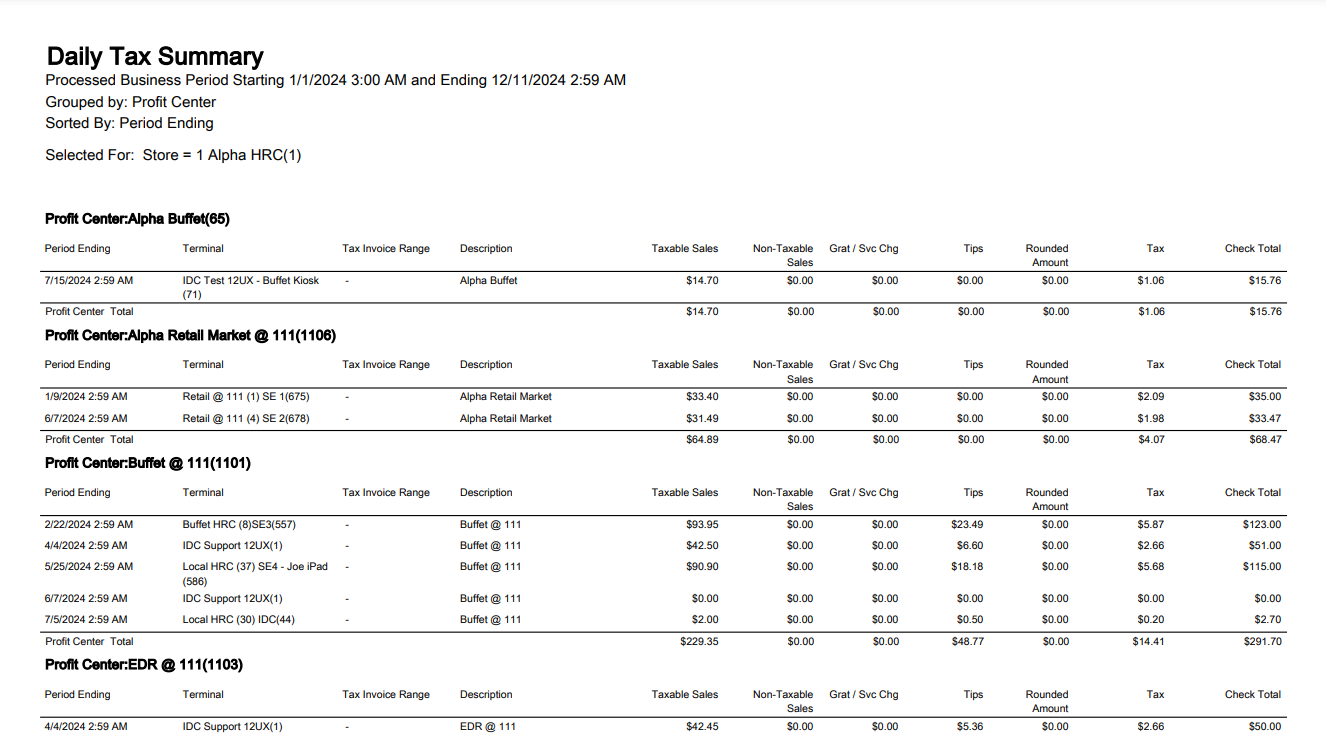Click the $123.00 check total value
Screen dimensions: 1326x734
(x=1262, y=525)
